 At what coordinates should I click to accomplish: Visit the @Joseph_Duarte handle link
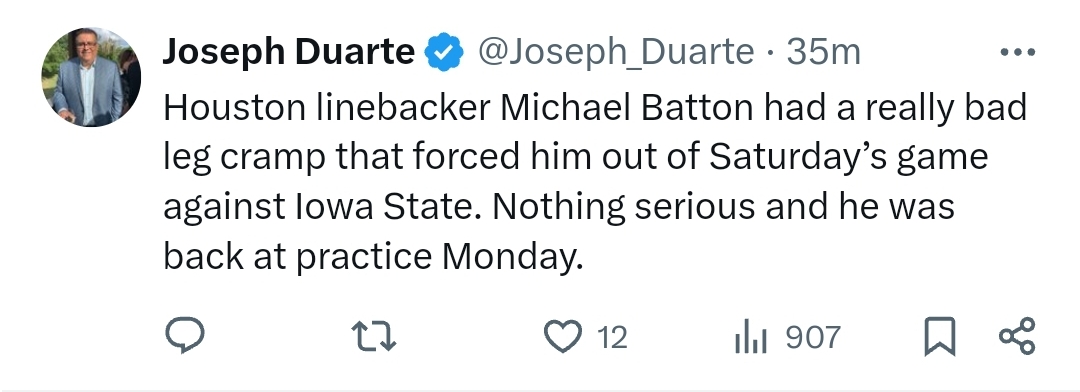coord(616,52)
